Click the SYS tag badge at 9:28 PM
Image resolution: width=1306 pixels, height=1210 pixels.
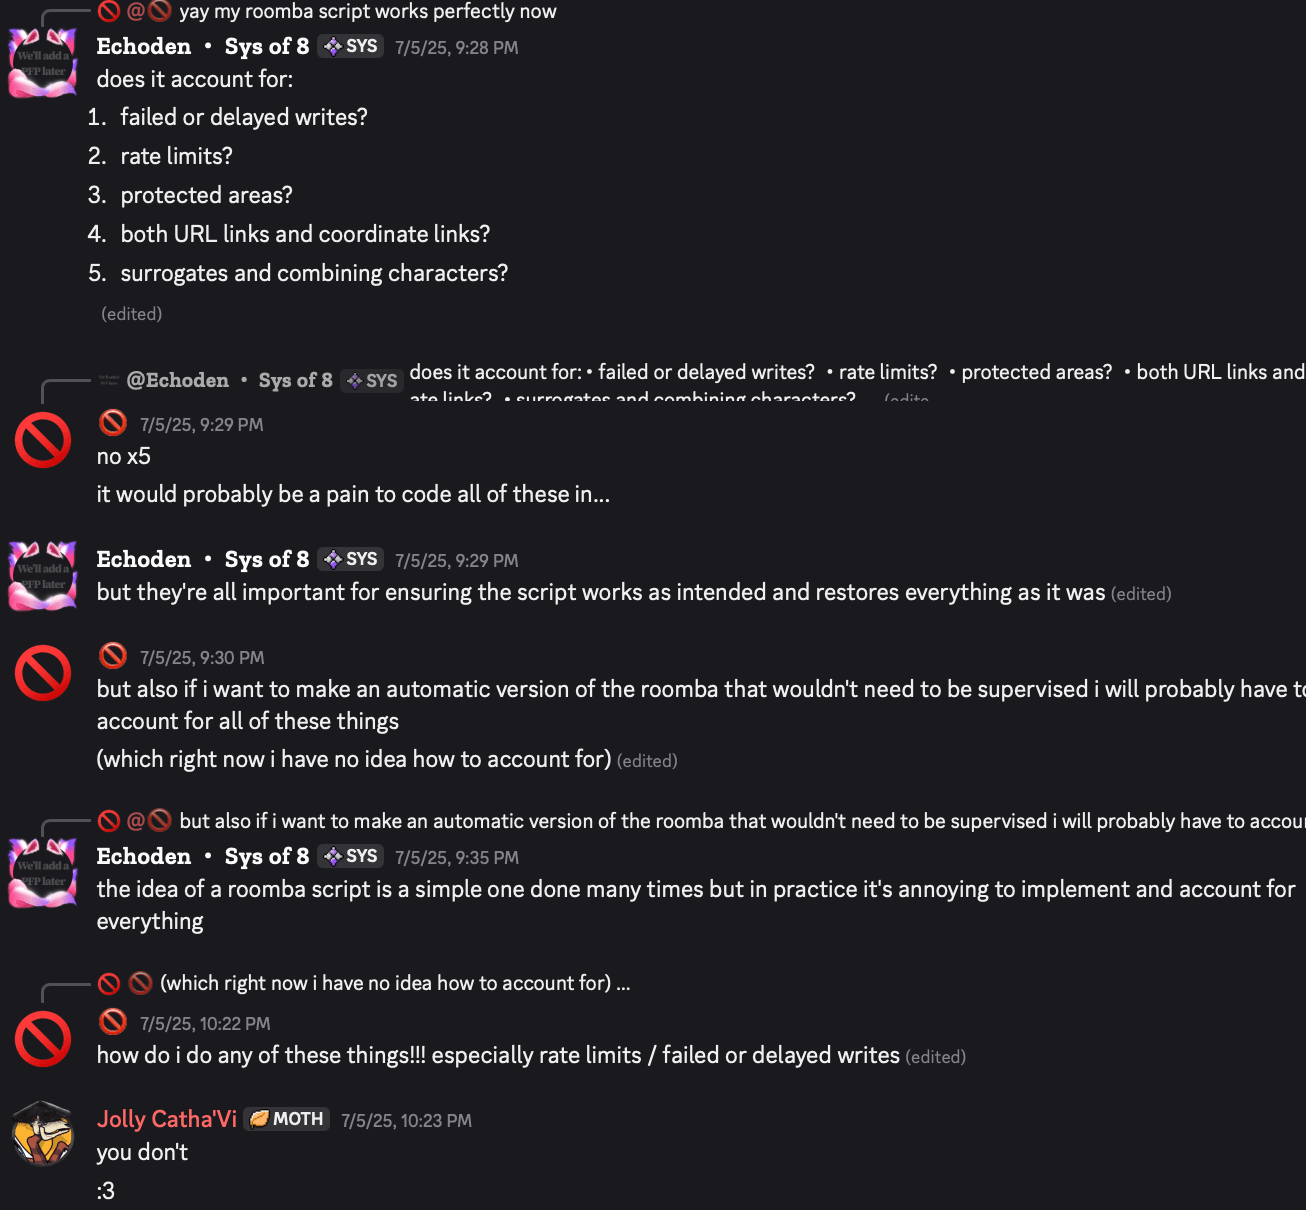(351, 46)
